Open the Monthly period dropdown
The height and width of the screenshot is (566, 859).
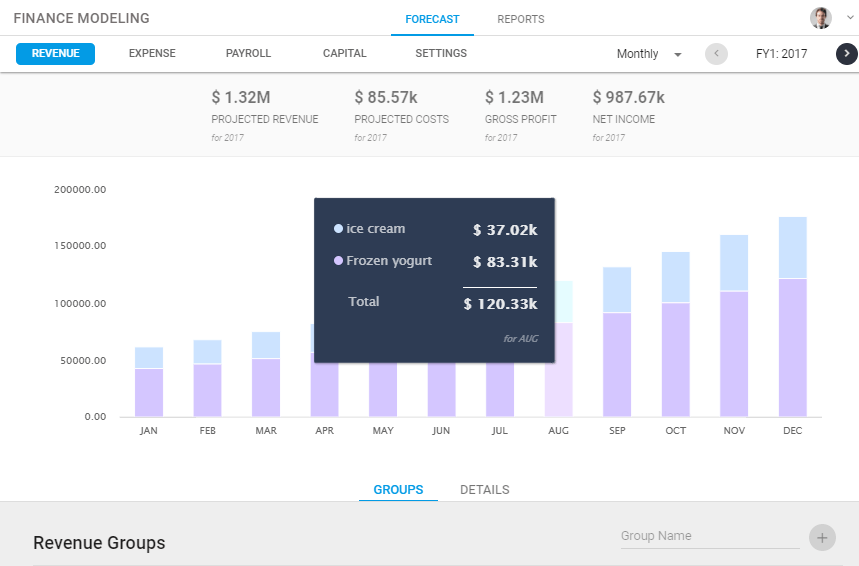coord(649,54)
